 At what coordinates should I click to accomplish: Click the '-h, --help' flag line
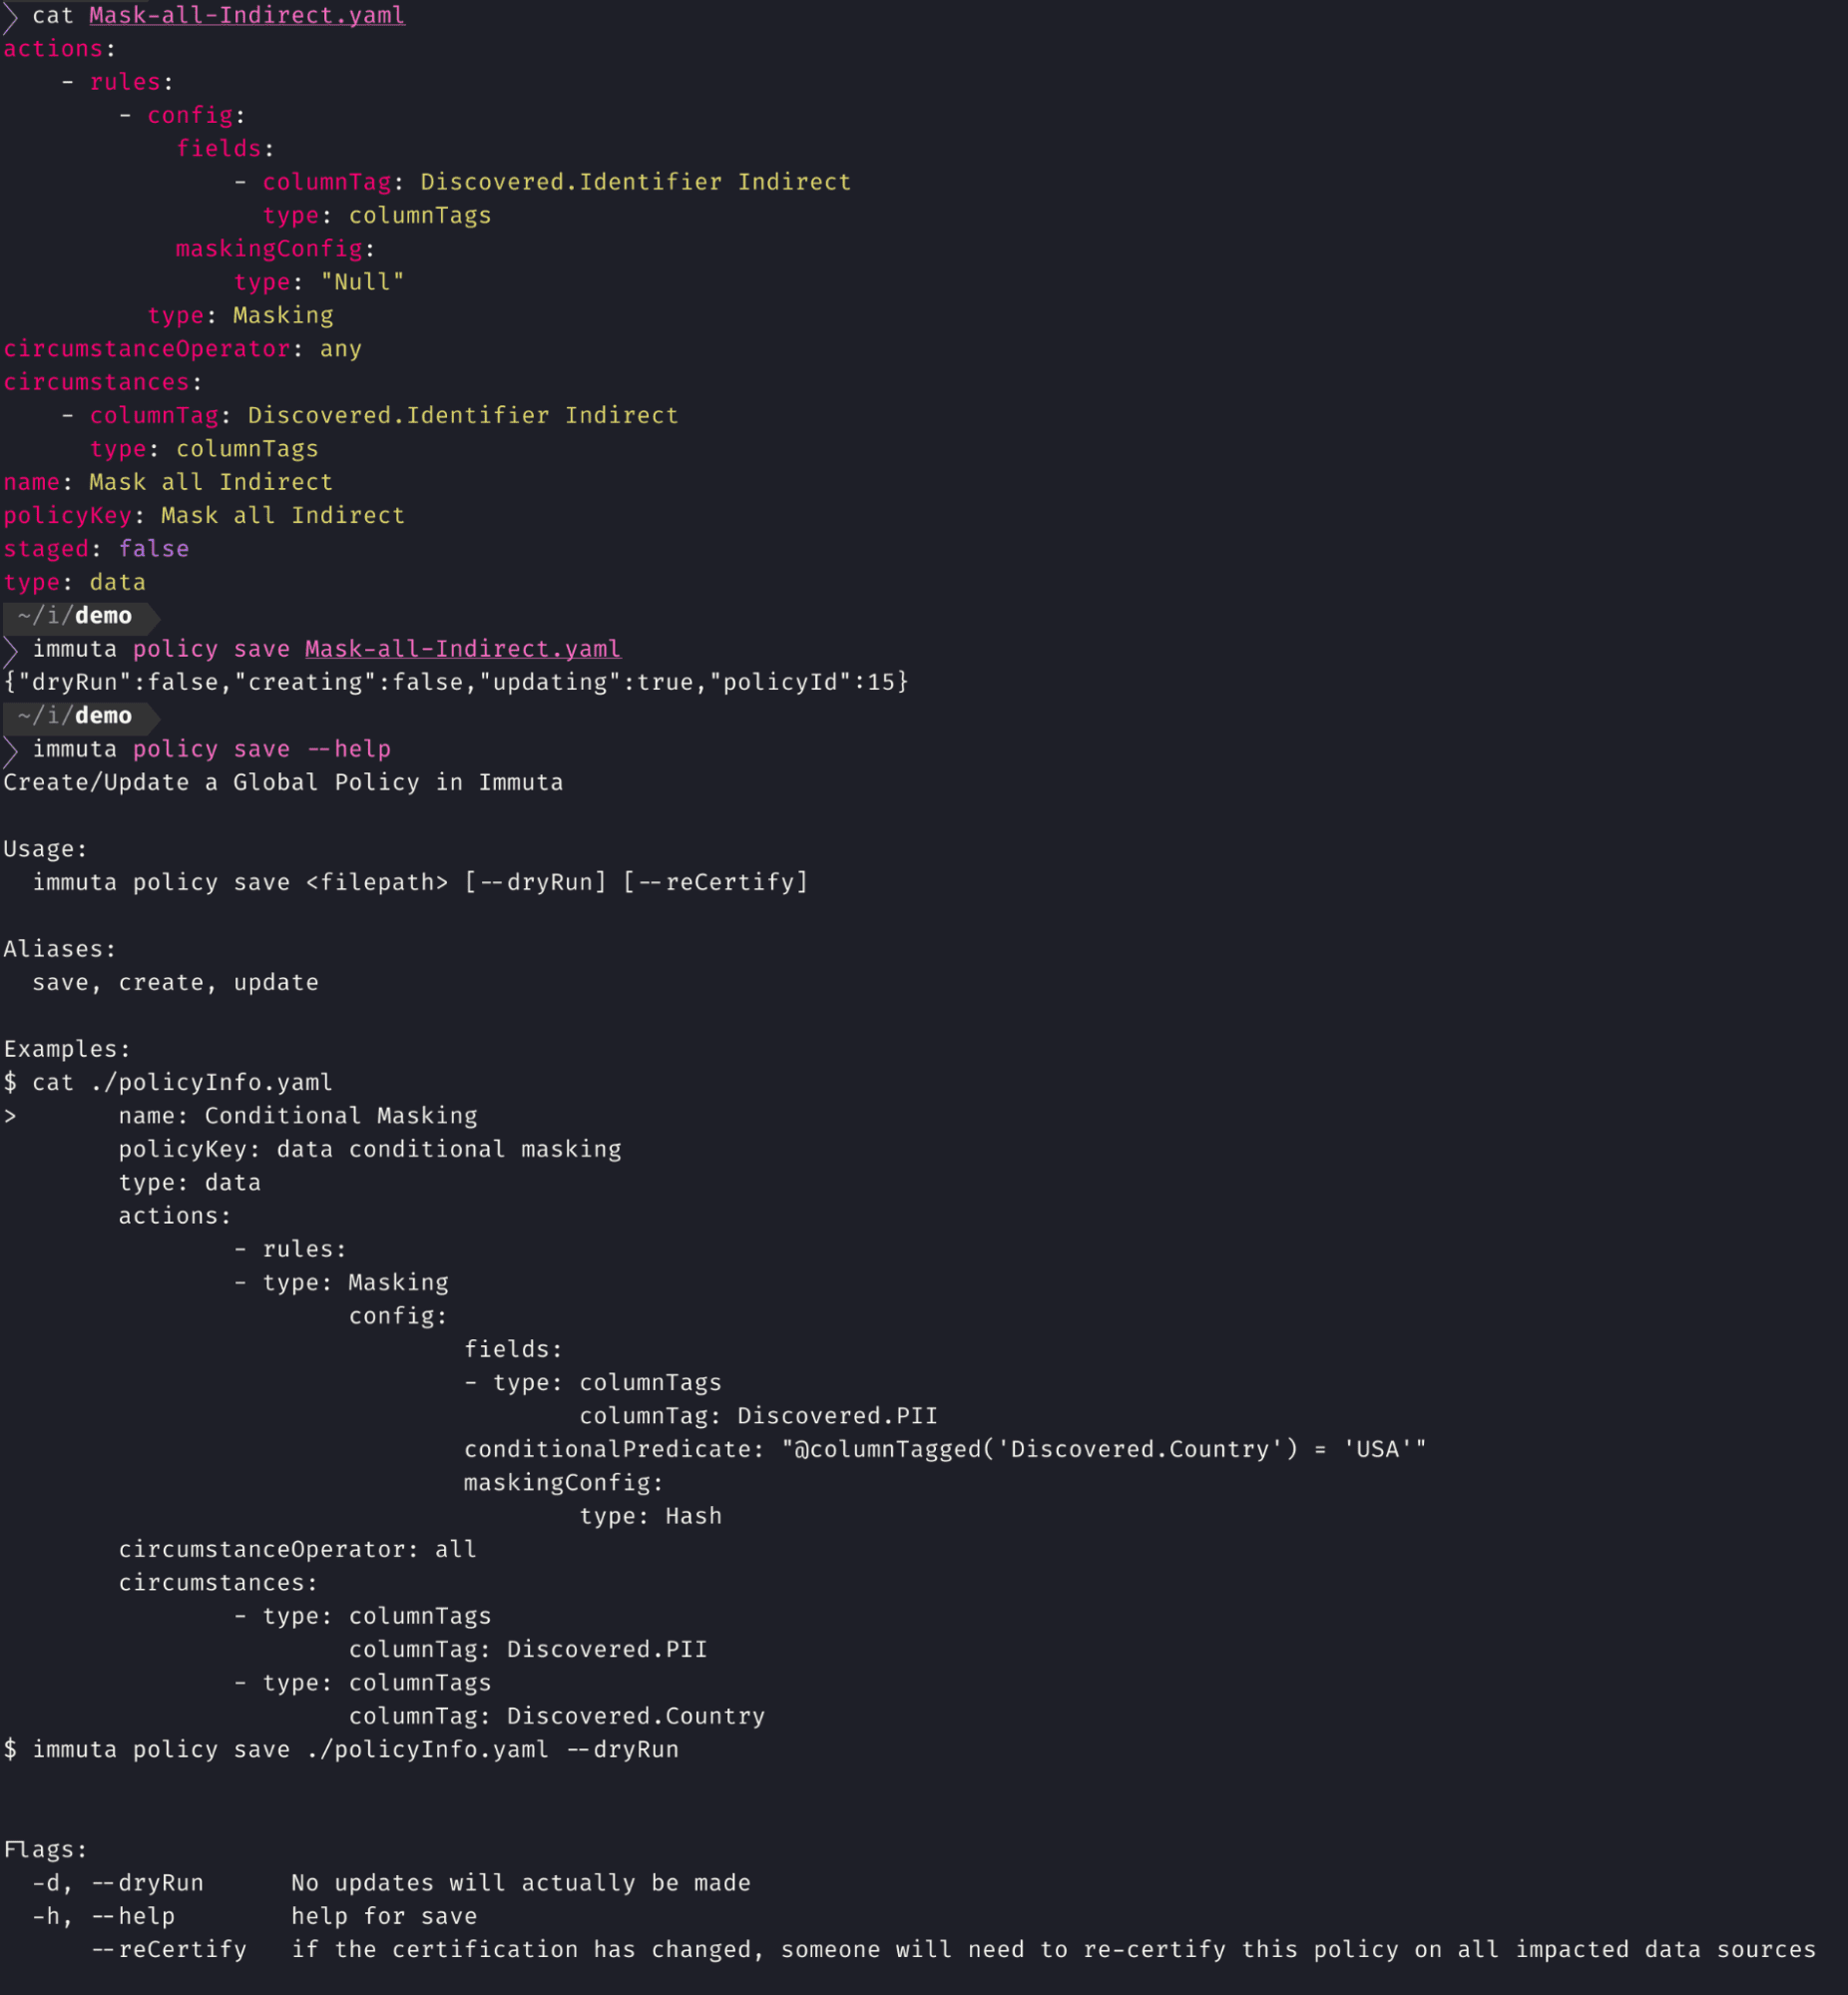[255, 1916]
